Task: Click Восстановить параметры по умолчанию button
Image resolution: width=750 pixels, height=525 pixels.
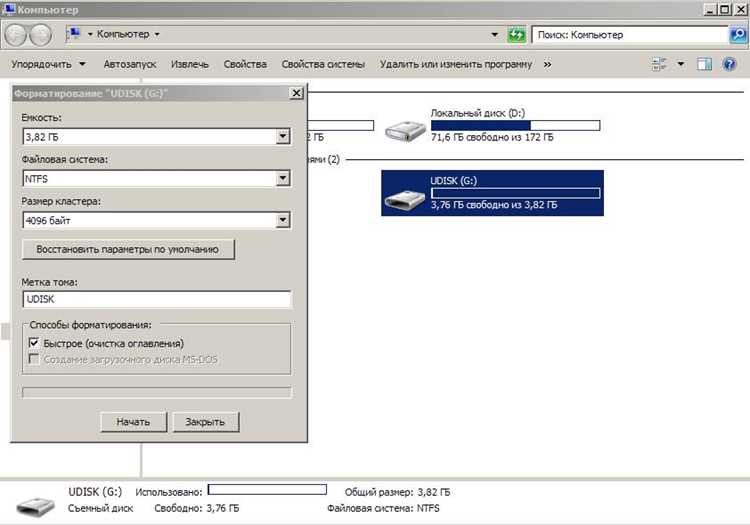Action: 128,249
